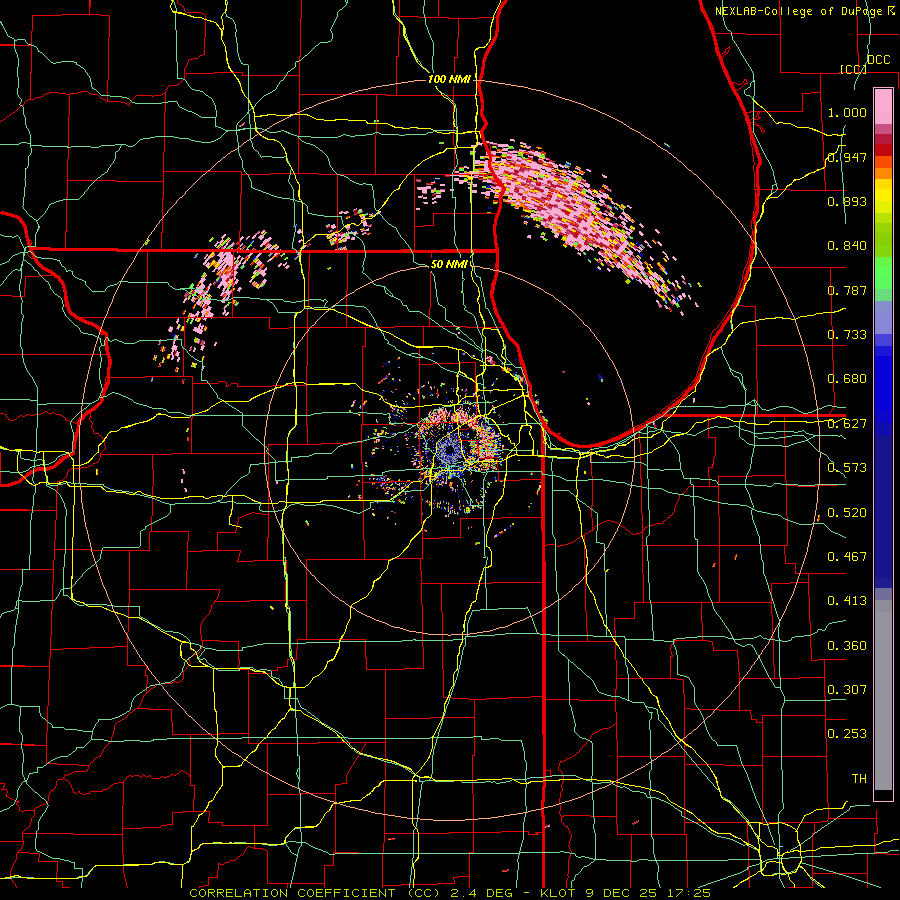This screenshot has height=900, width=900.
Task: Select the 0.947 legend value
Action: (847, 157)
